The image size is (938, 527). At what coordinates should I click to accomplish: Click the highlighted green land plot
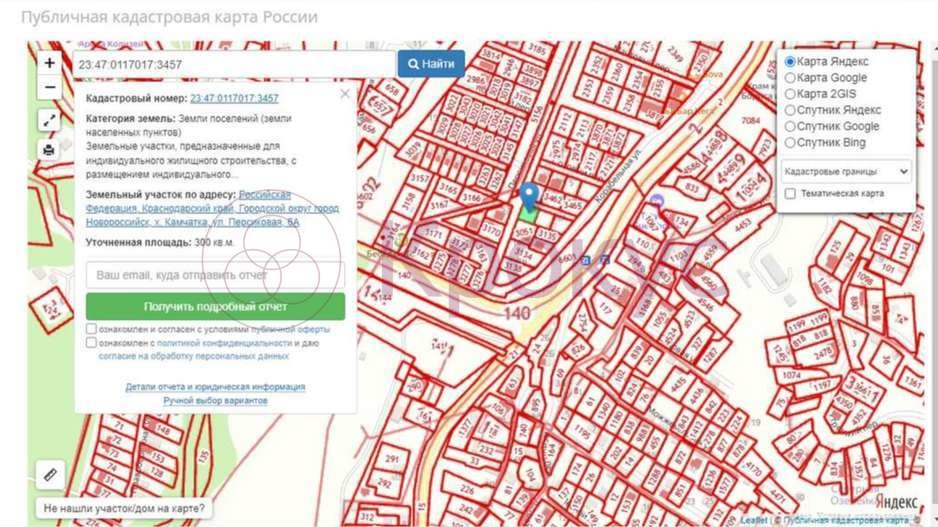pyautogui.click(x=529, y=215)
